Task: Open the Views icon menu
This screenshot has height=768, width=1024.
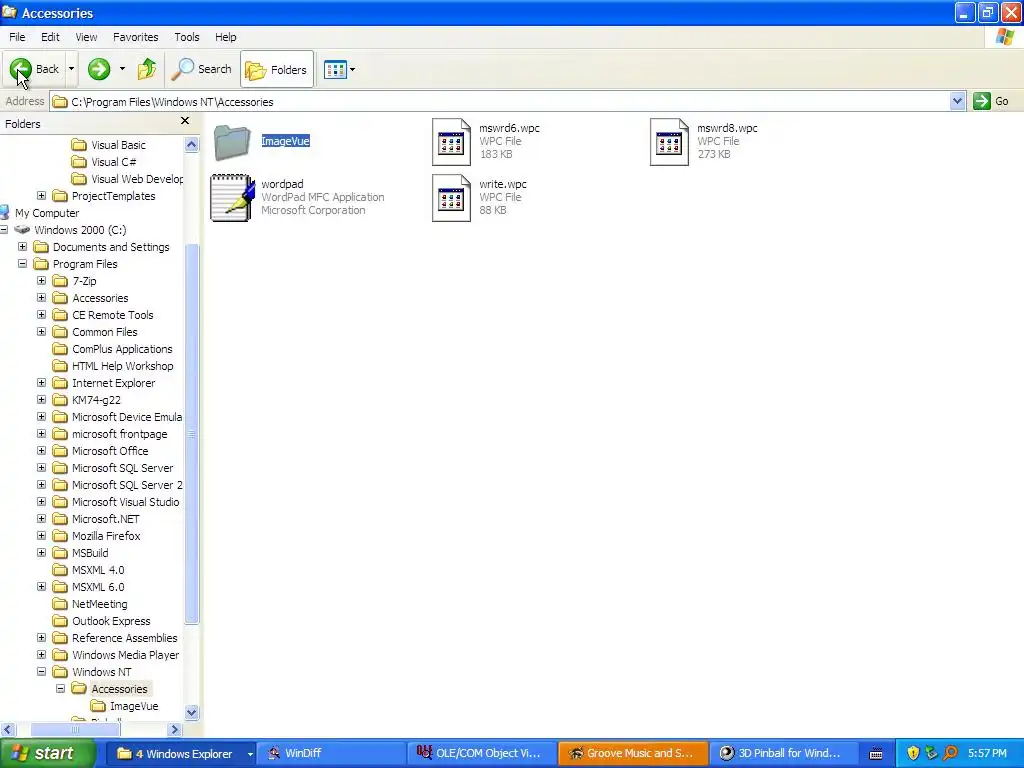Action: (339, 69)
